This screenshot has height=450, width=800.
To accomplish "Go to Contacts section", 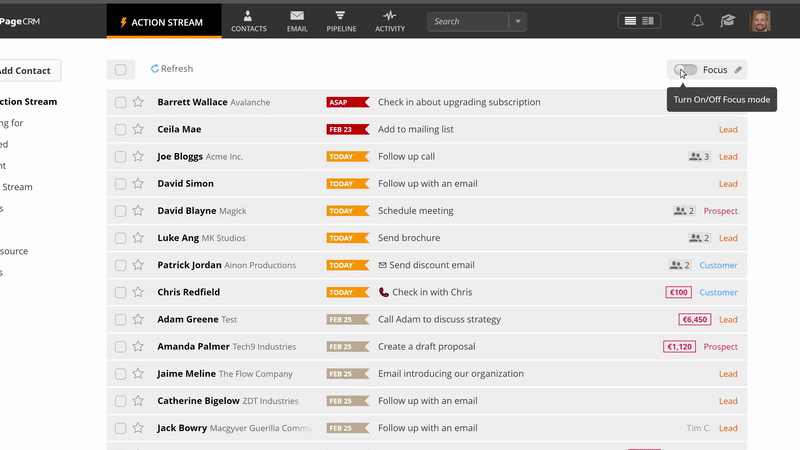I will click(248, 22).
